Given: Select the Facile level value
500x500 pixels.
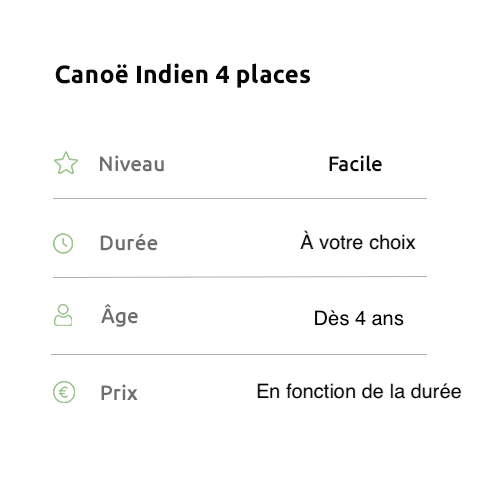Looking at the screenshot, I should 355,164.
